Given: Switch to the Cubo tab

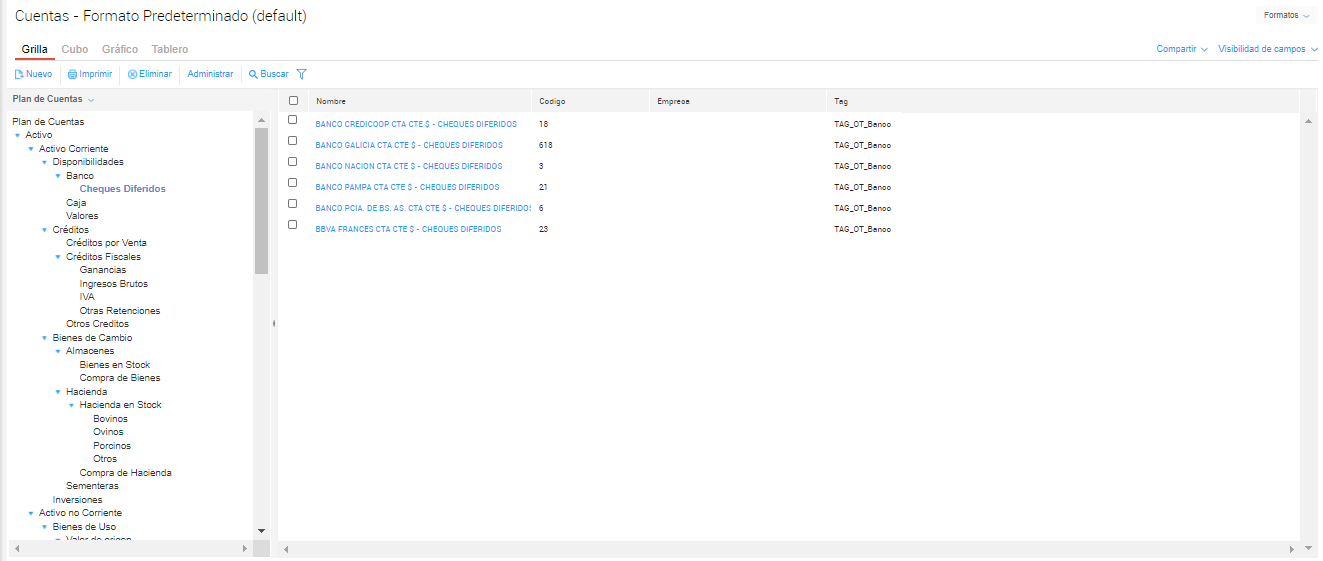Looking at the screenshot, I should point(74,49).
